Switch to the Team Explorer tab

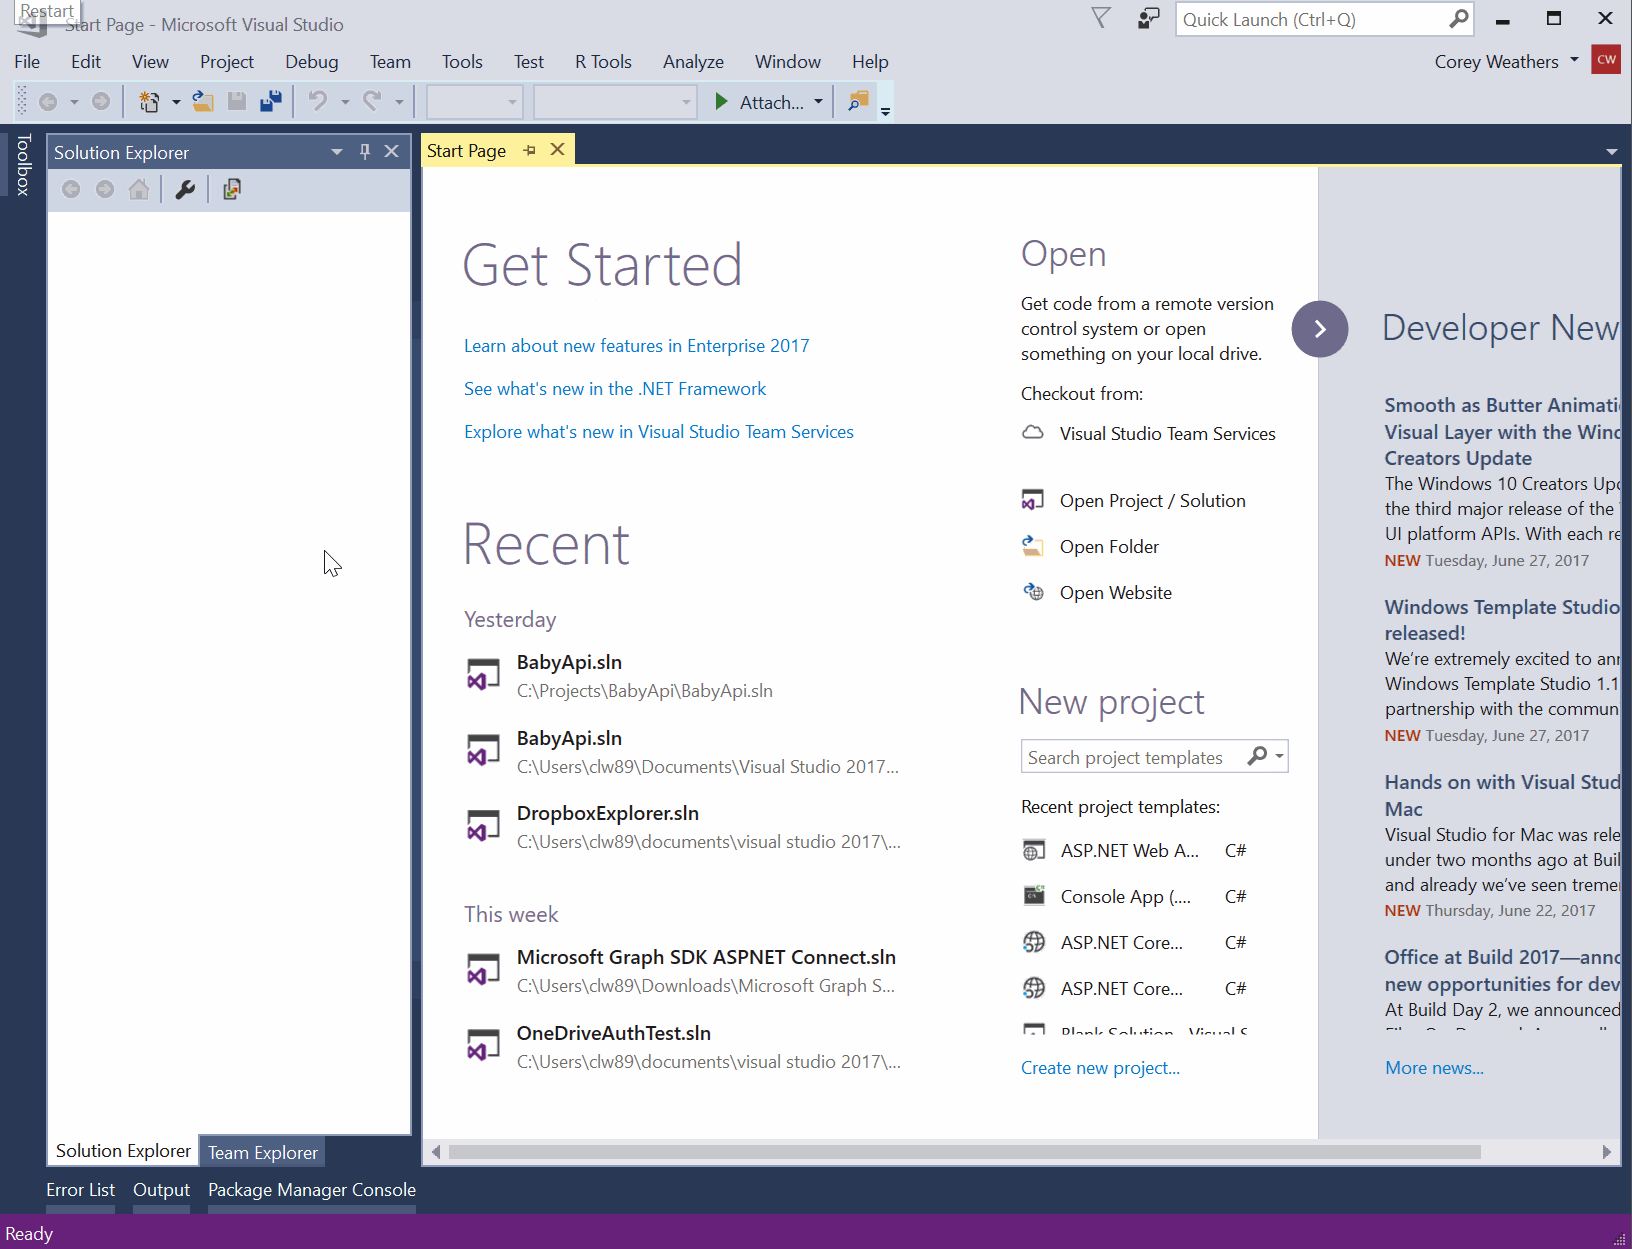point(263,1152)
